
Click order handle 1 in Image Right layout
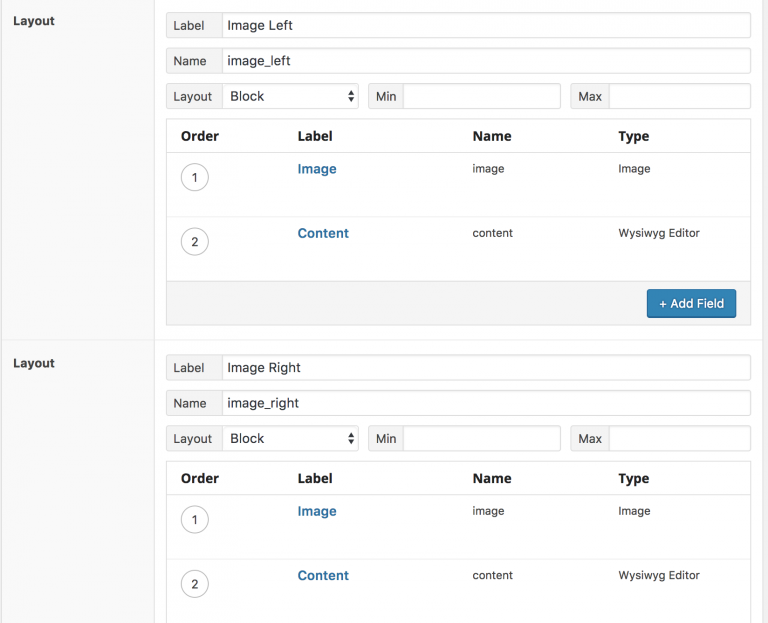194,520
